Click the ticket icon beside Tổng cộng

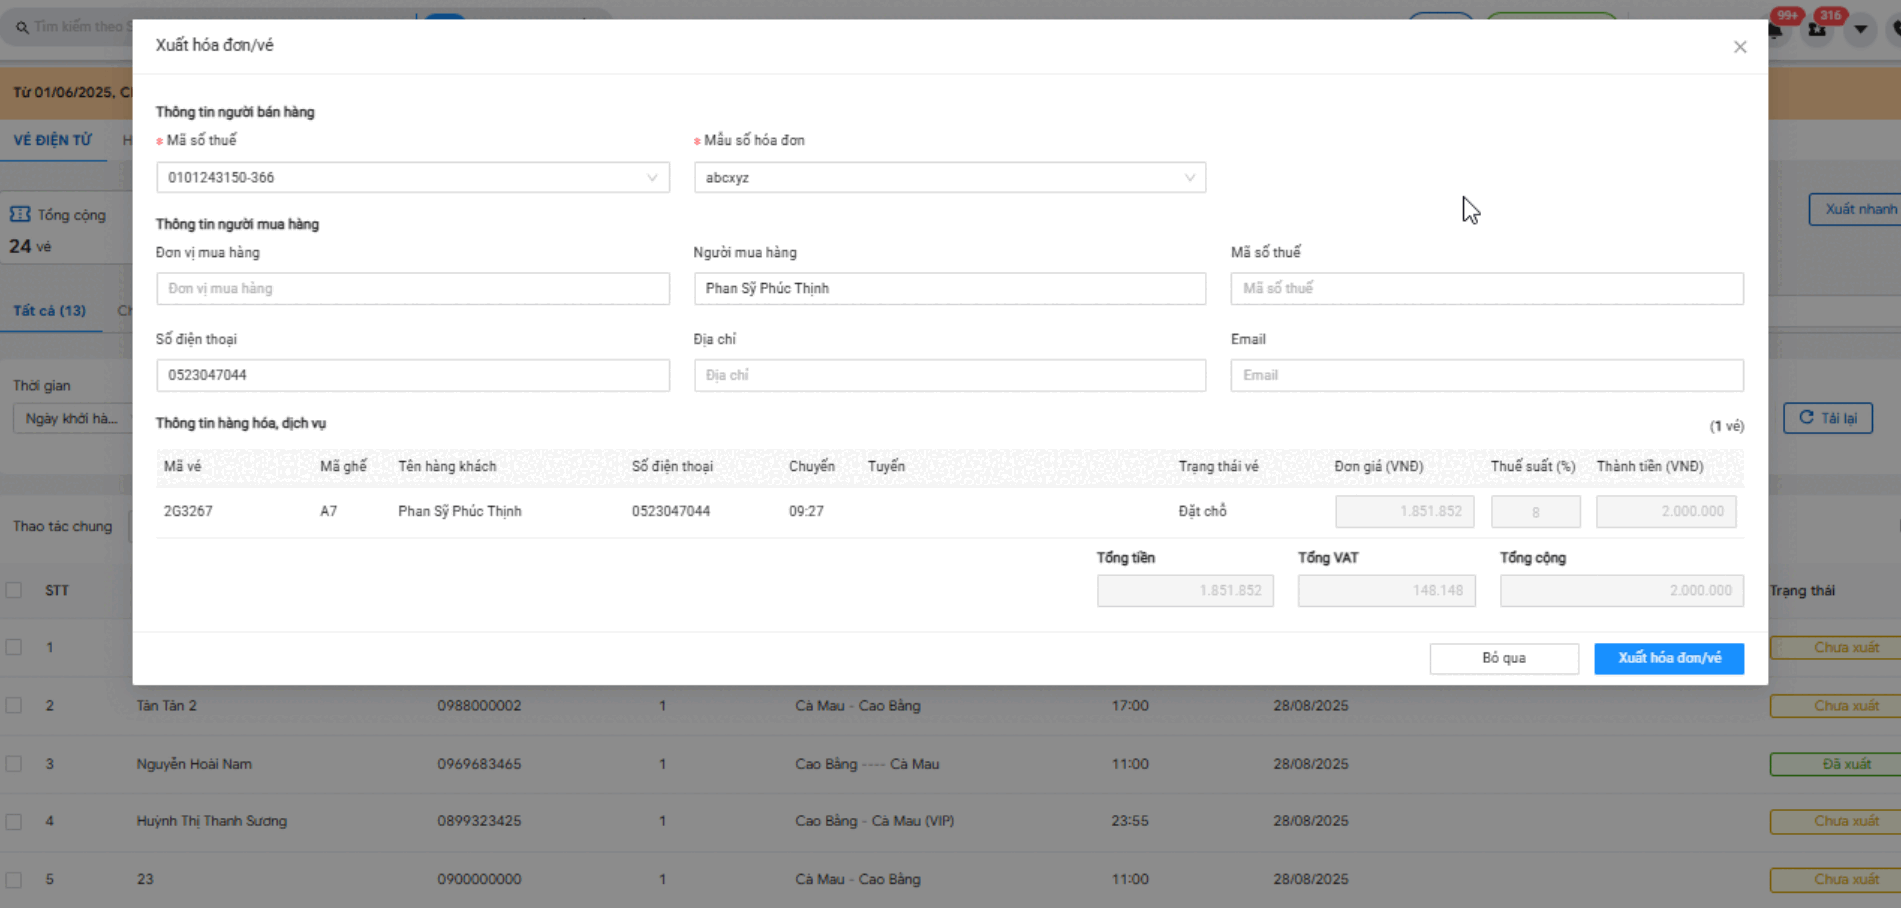pos(20,215)
